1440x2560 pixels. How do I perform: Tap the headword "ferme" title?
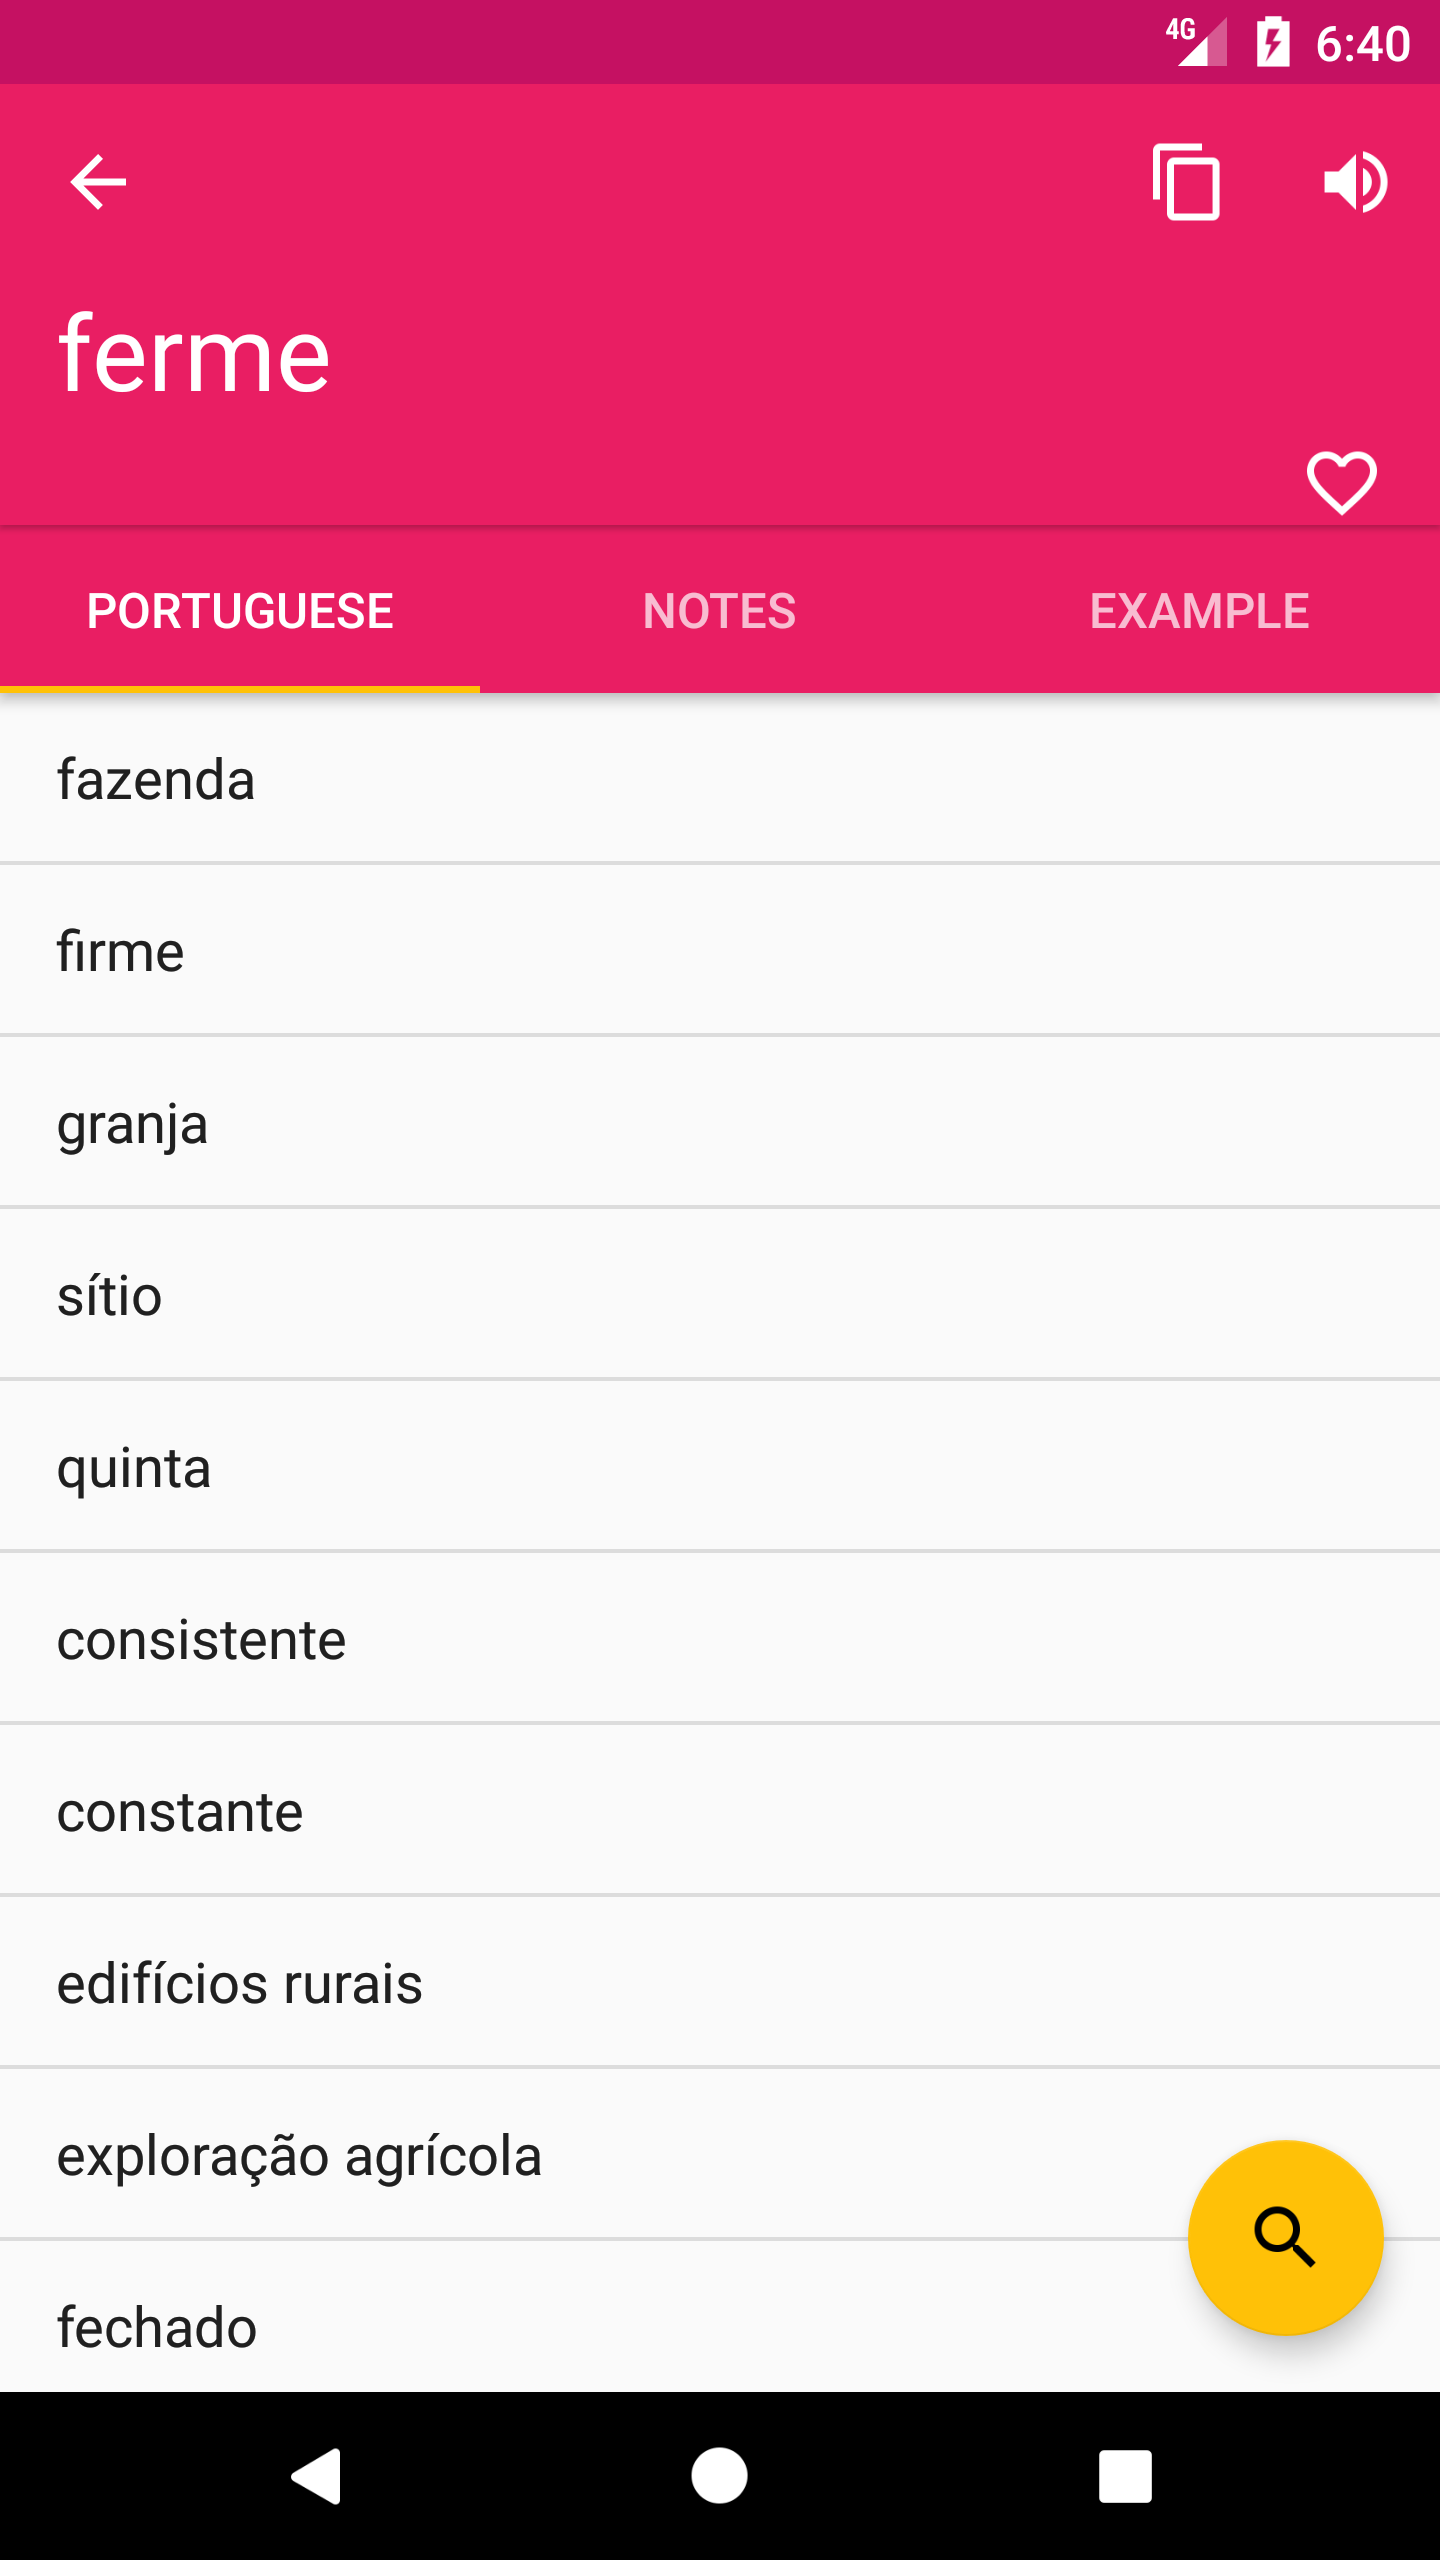[x=194, y=354]
